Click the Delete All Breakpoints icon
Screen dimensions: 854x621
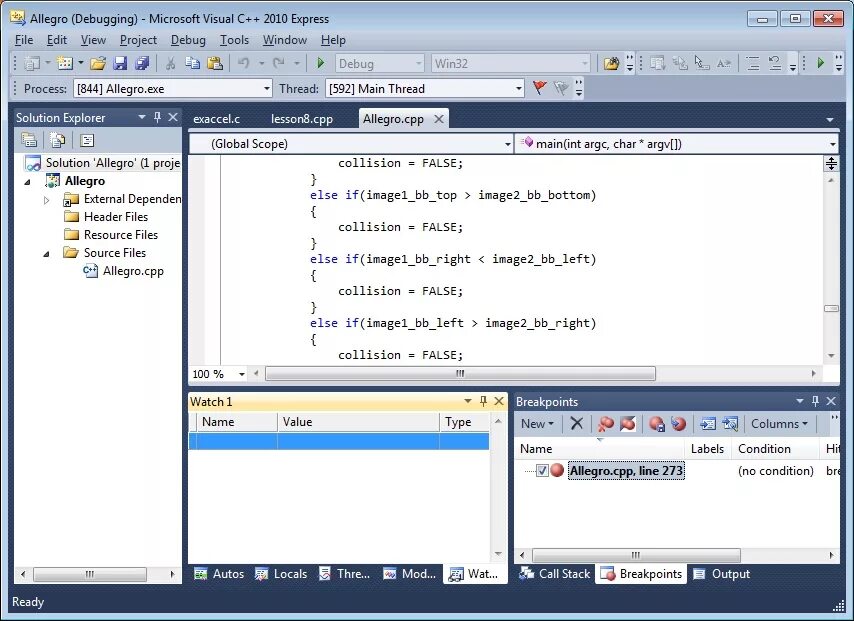coord(605,423)
